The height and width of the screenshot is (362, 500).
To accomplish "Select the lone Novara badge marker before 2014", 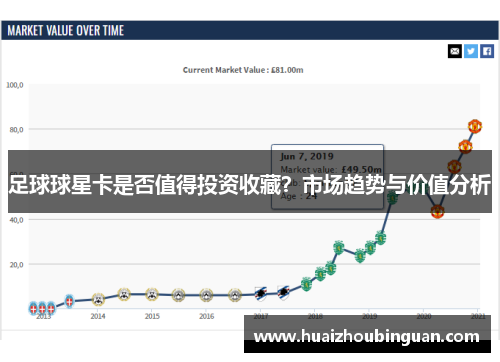I will coord(69,301).
